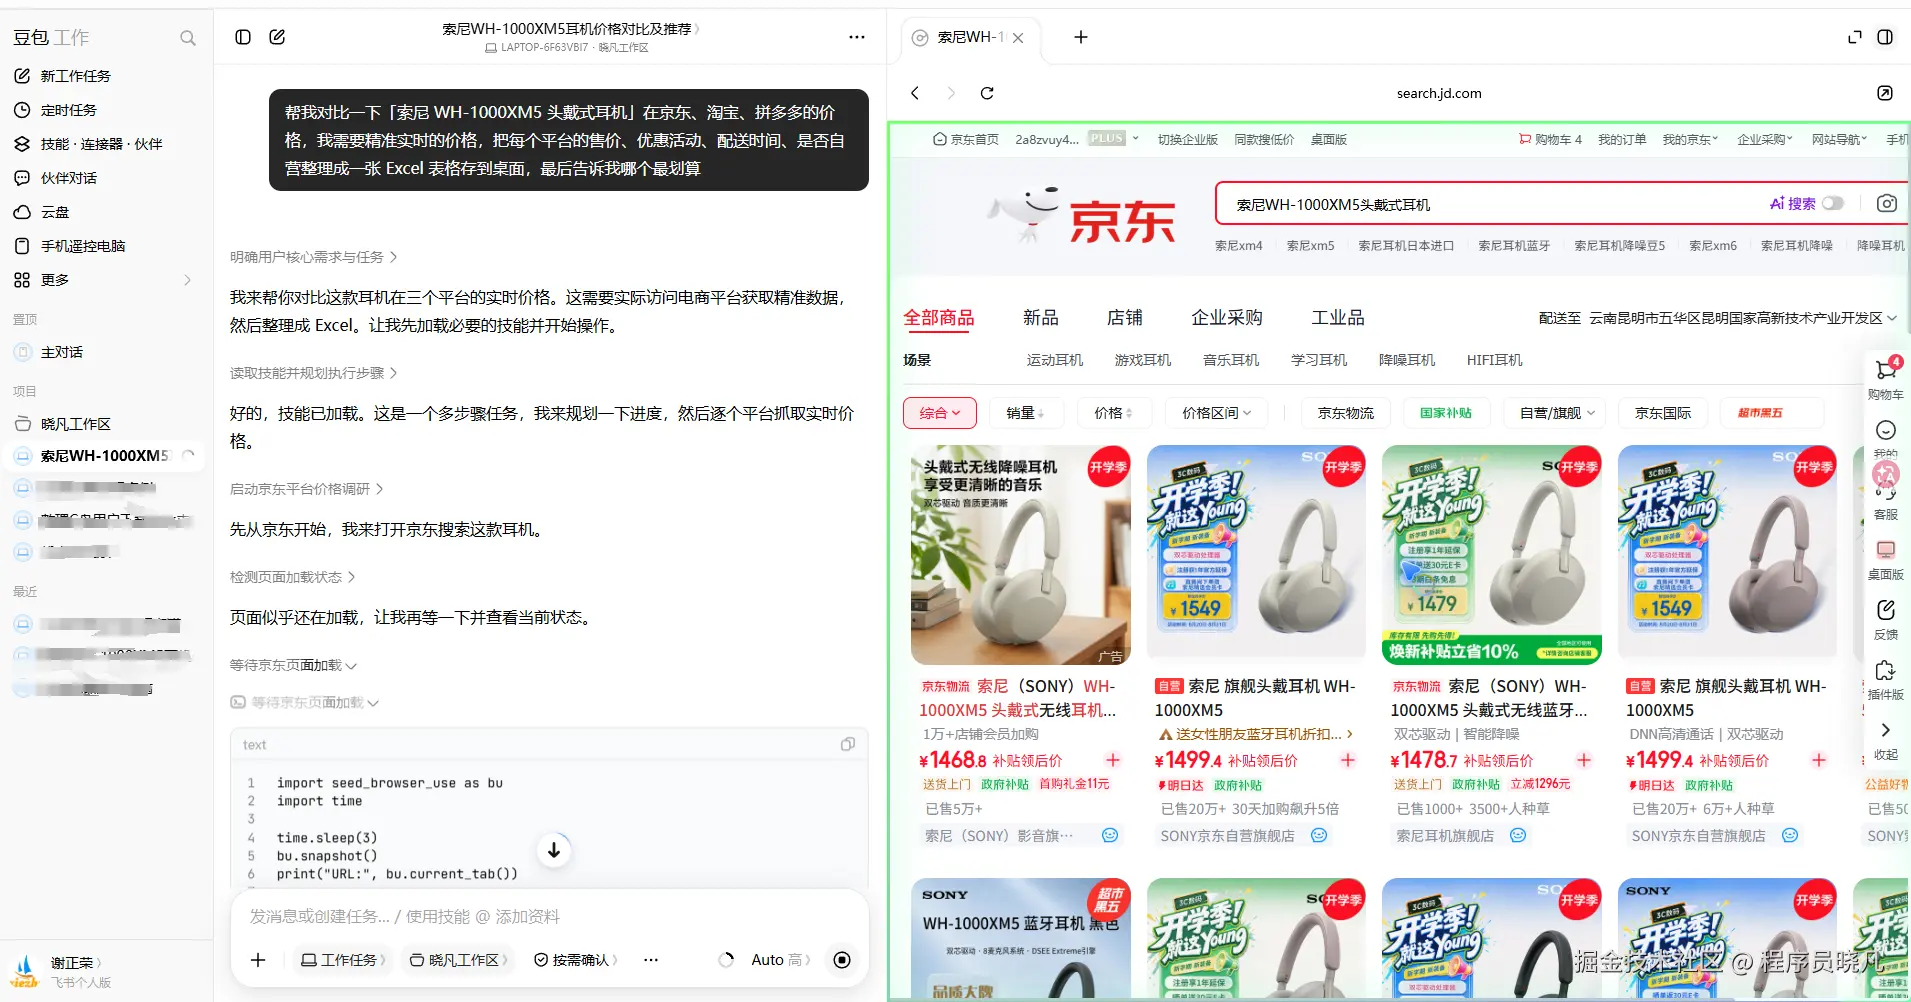Screen dimensions: 1911x1002
Task: Open the 综合 sort dropdown
Action: coord(940,413)
